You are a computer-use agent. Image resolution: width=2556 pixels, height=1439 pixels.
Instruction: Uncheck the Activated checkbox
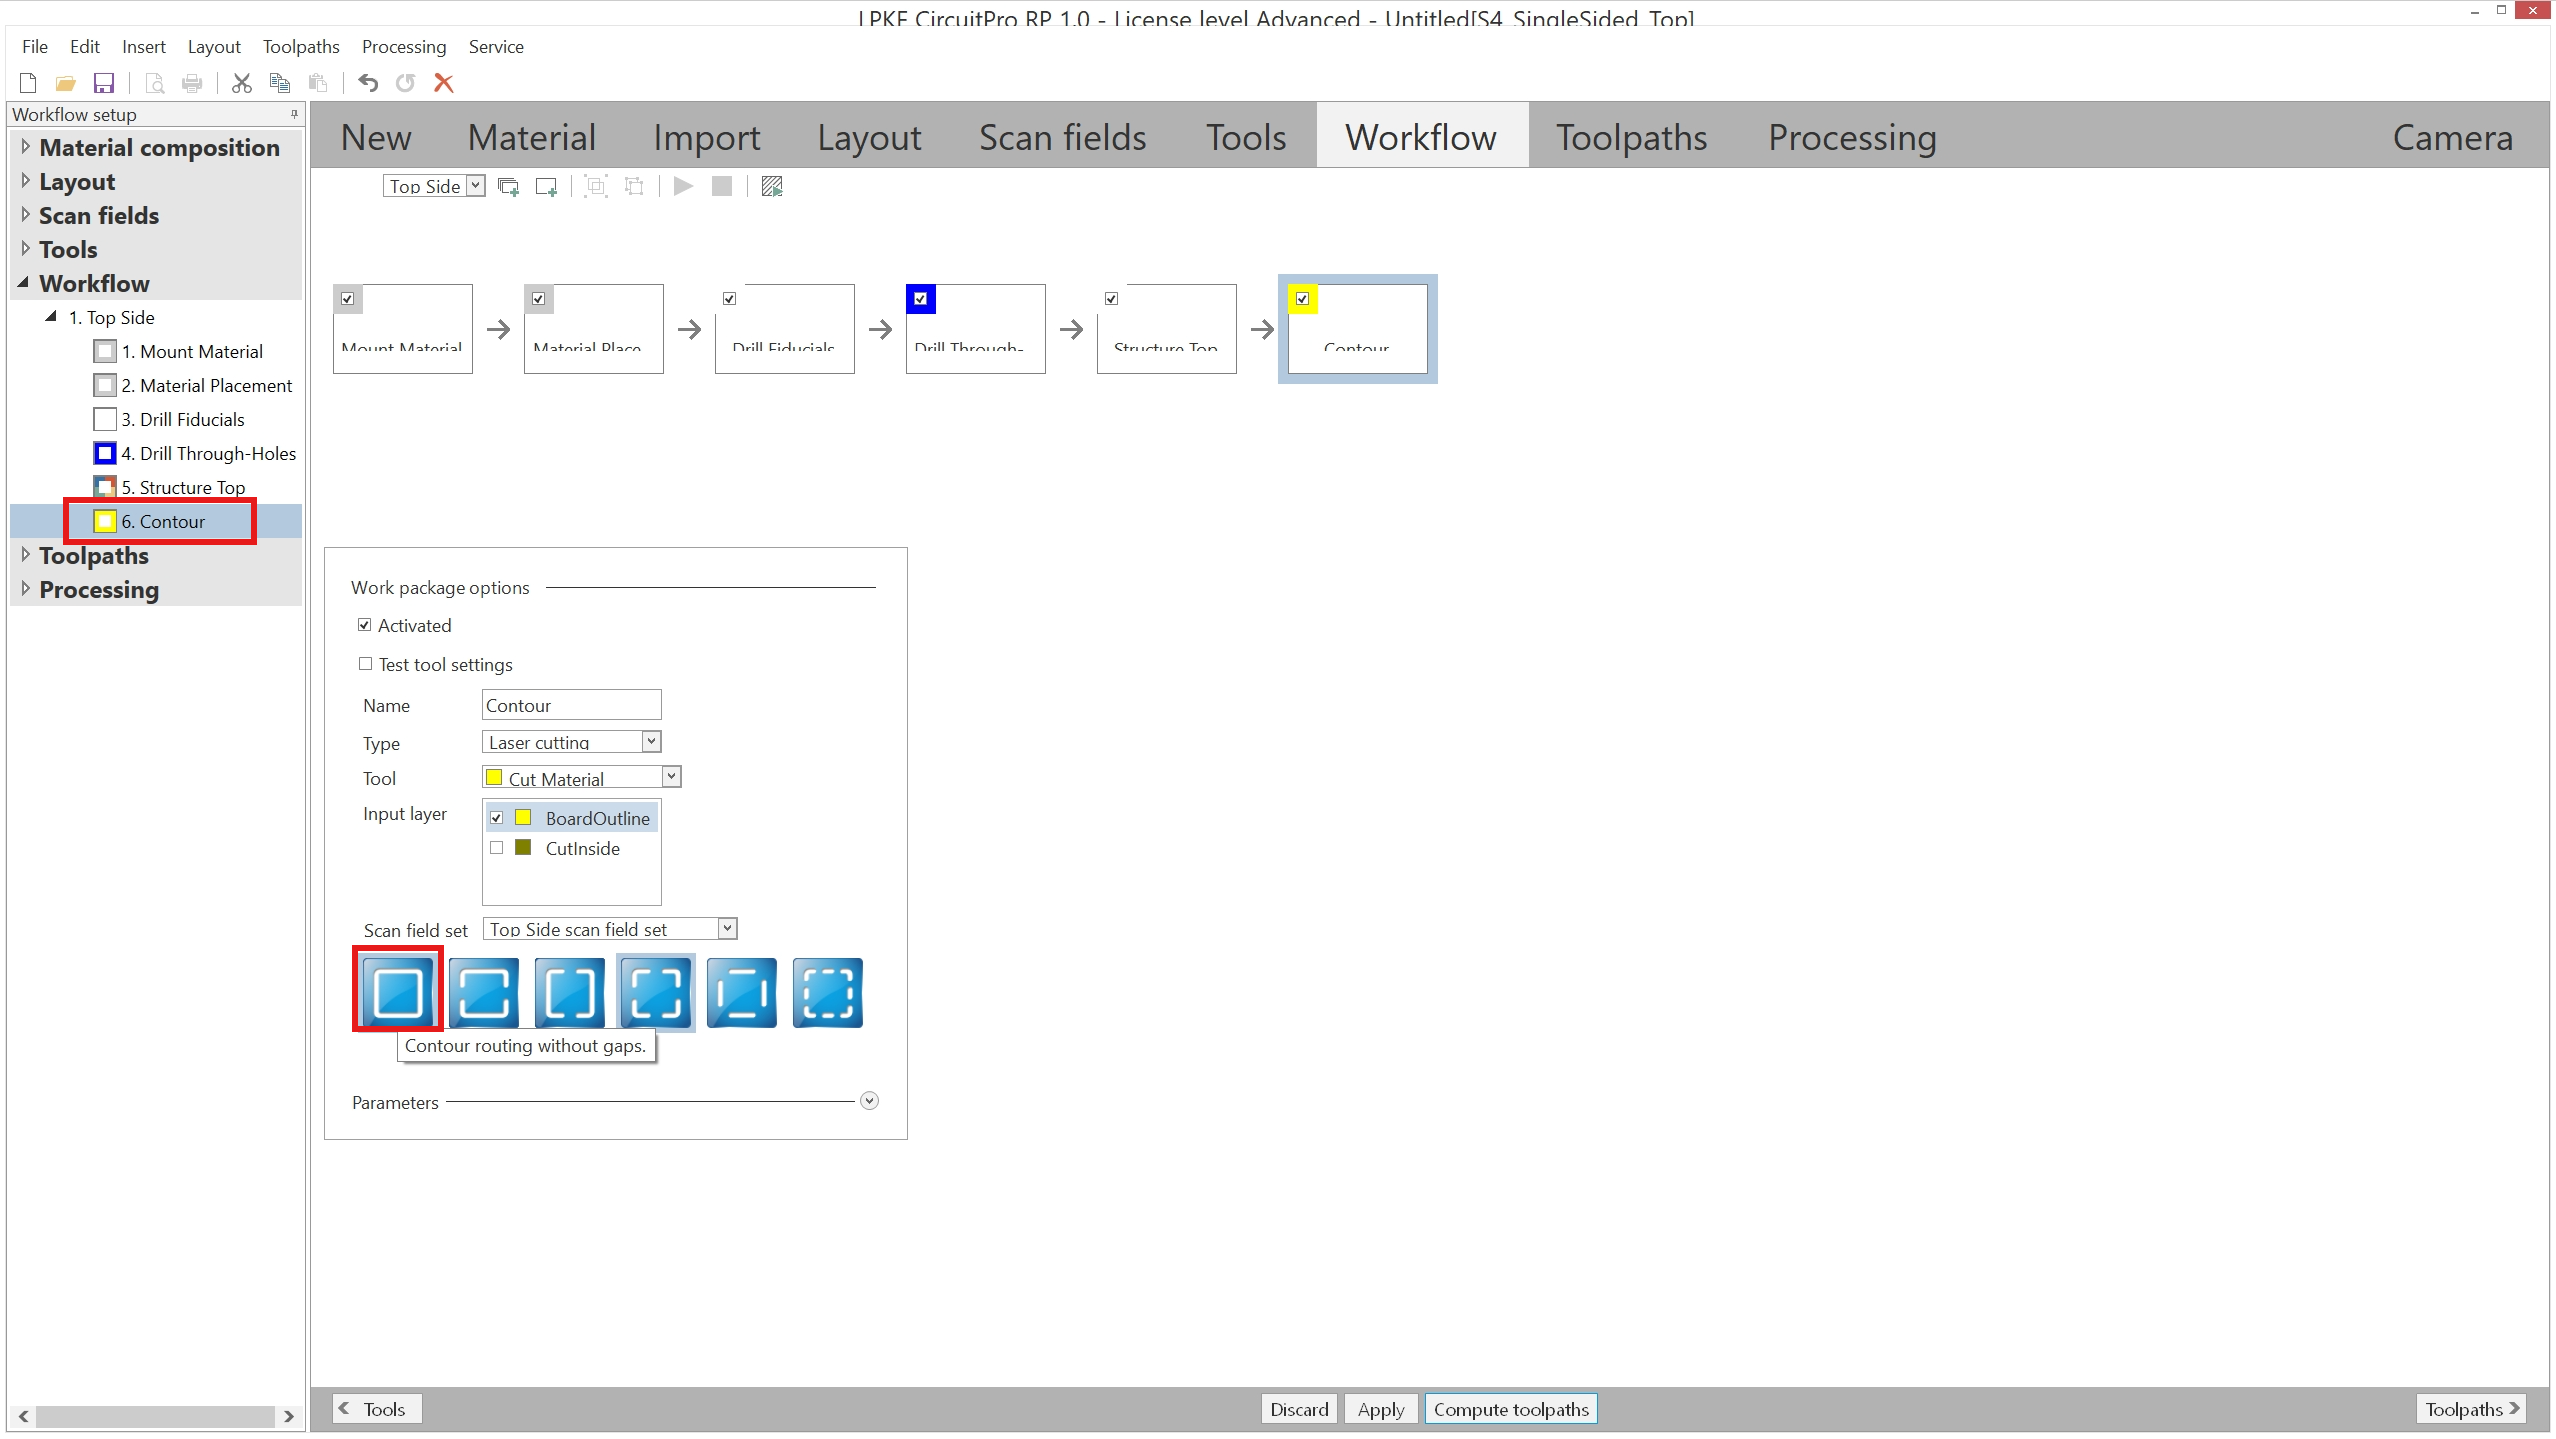(x=365, y=625)
